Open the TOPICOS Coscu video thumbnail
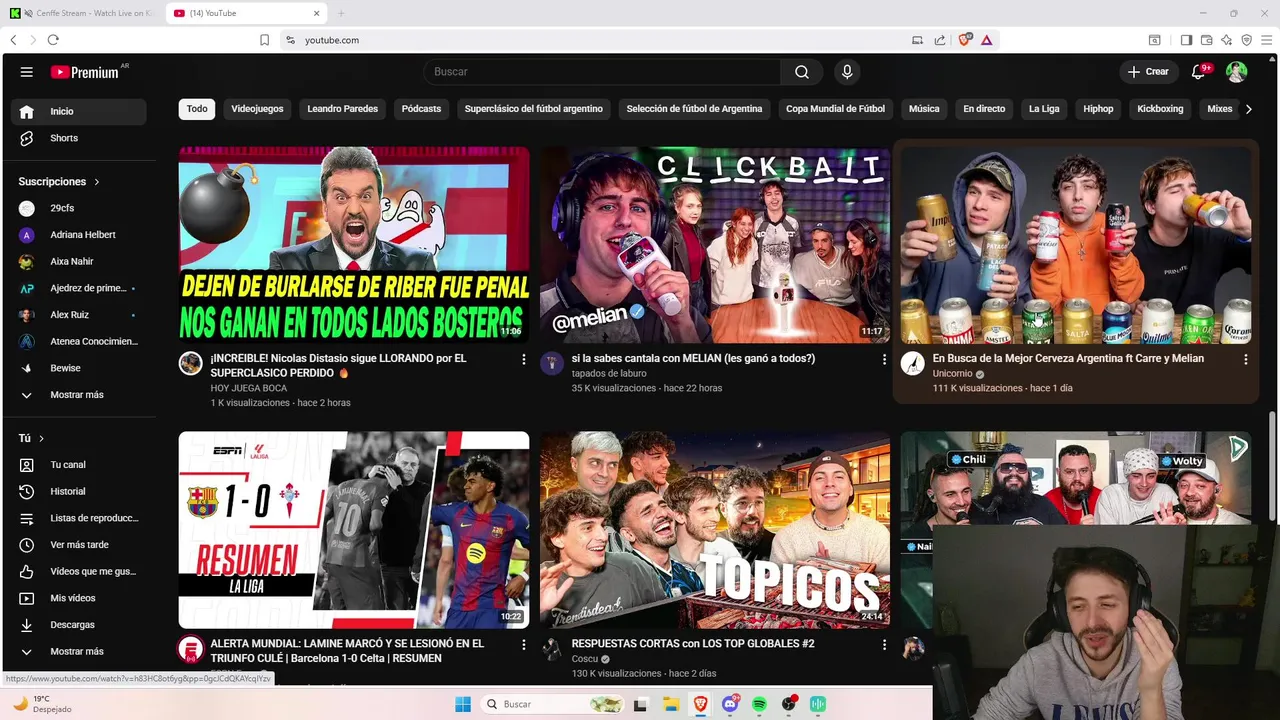This screenshot has height=720, width=1280. 715,530
